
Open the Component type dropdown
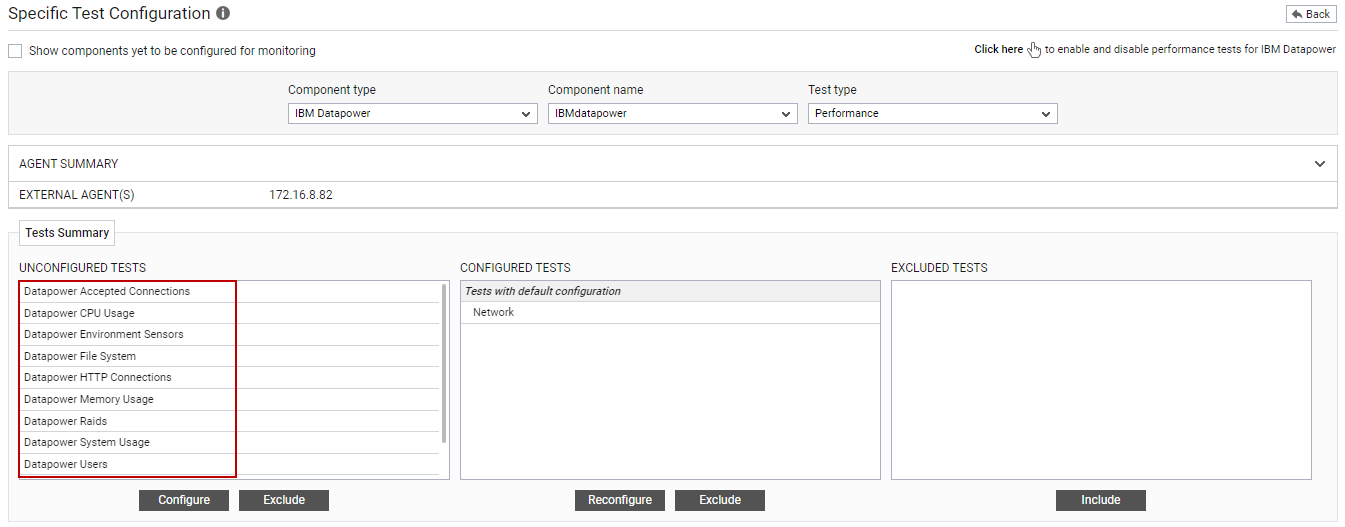413,114
